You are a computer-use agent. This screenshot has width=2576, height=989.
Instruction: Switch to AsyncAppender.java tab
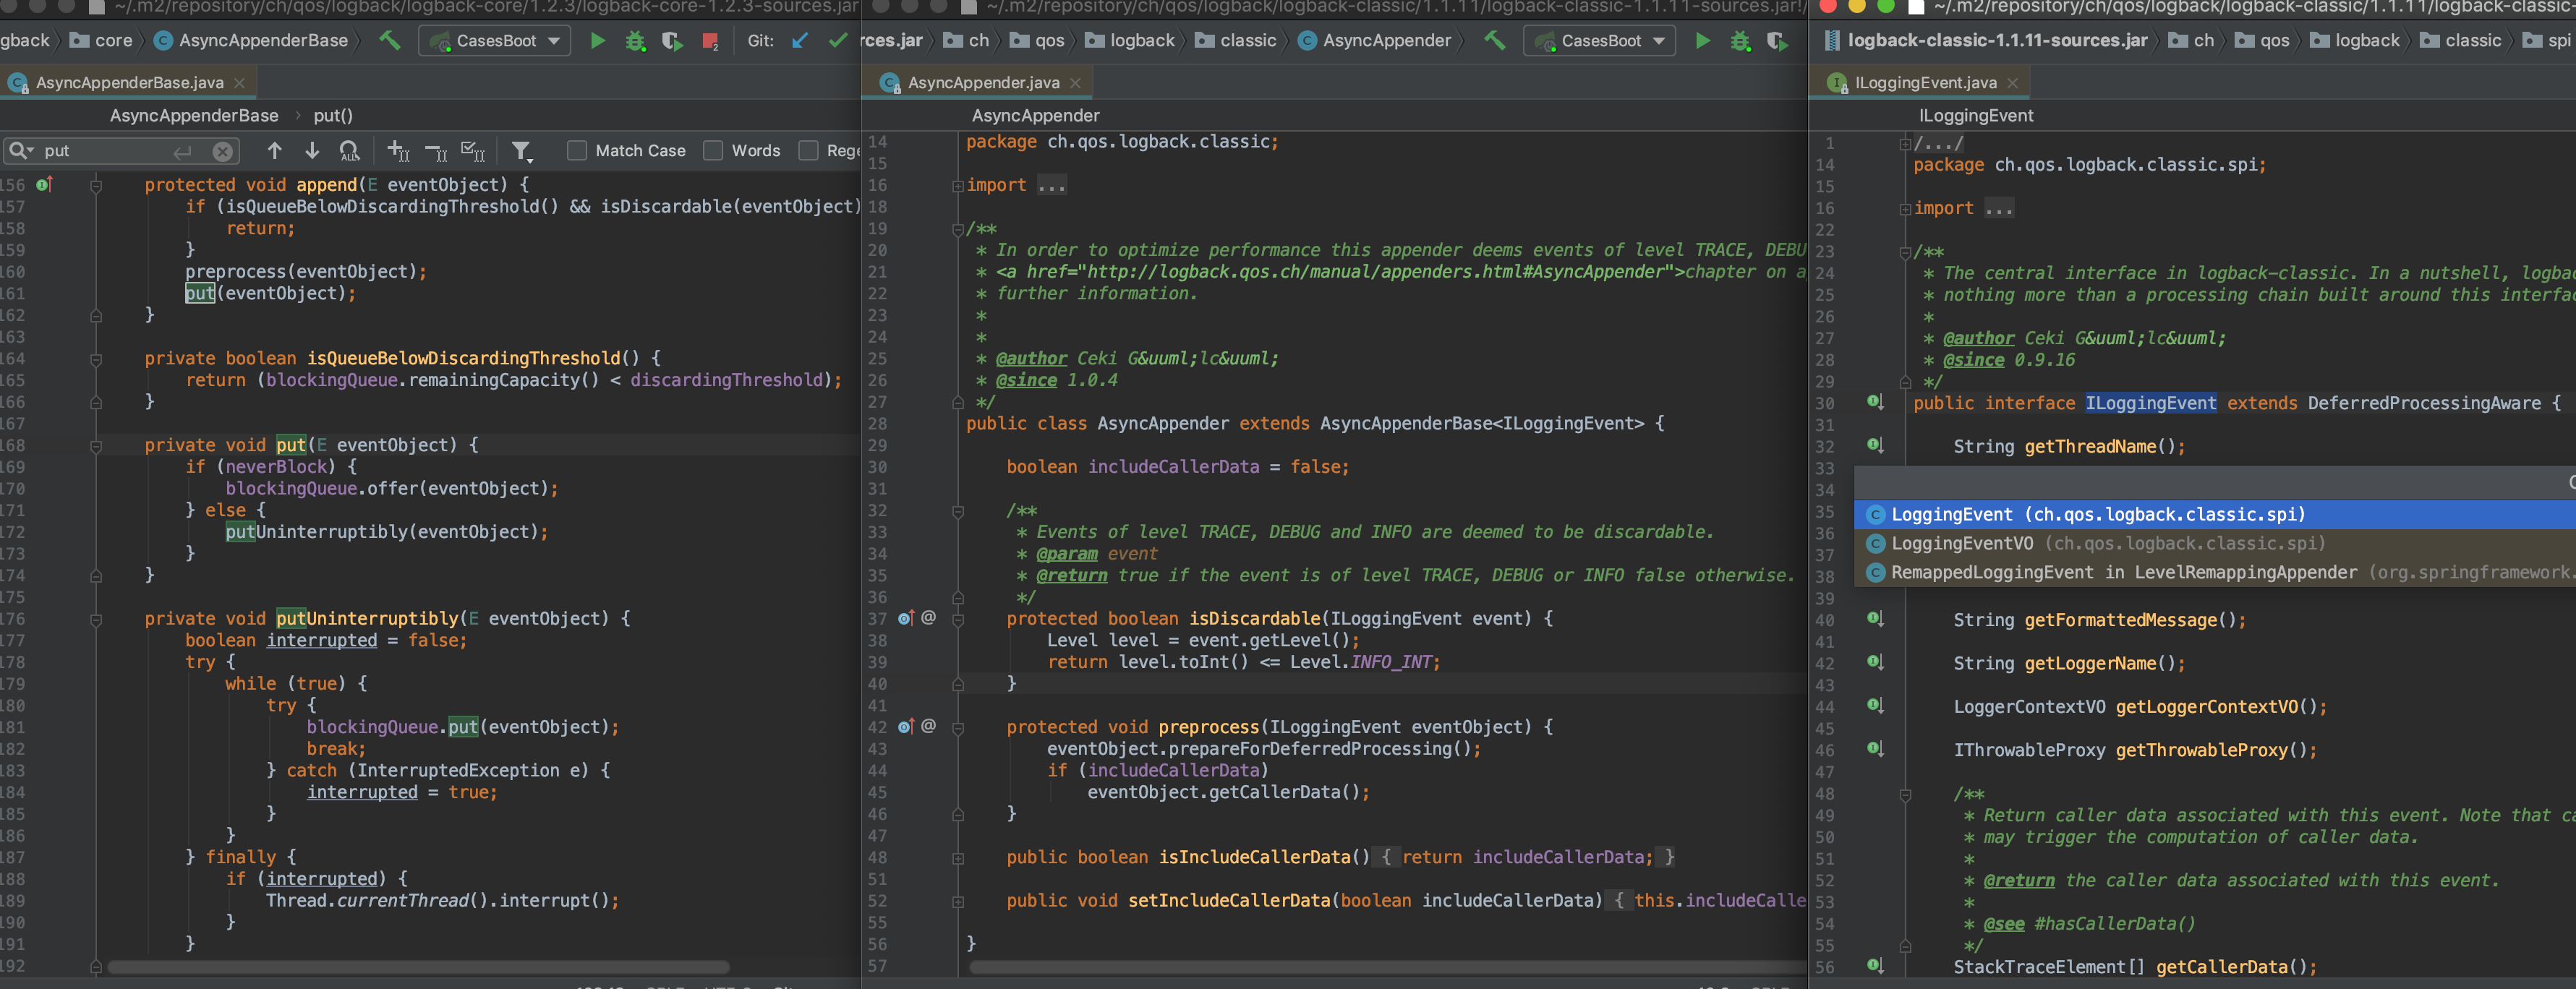[983, 83]
